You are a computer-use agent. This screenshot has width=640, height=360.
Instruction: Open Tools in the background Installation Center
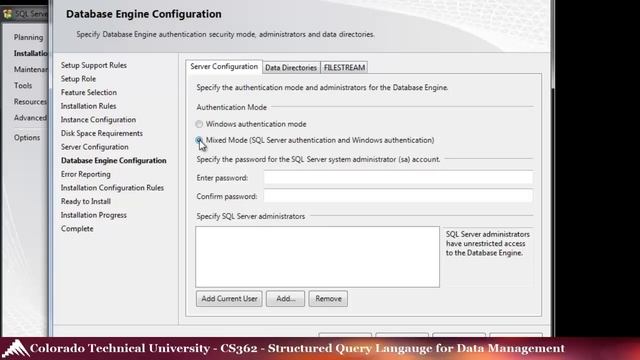pos(23,85)
